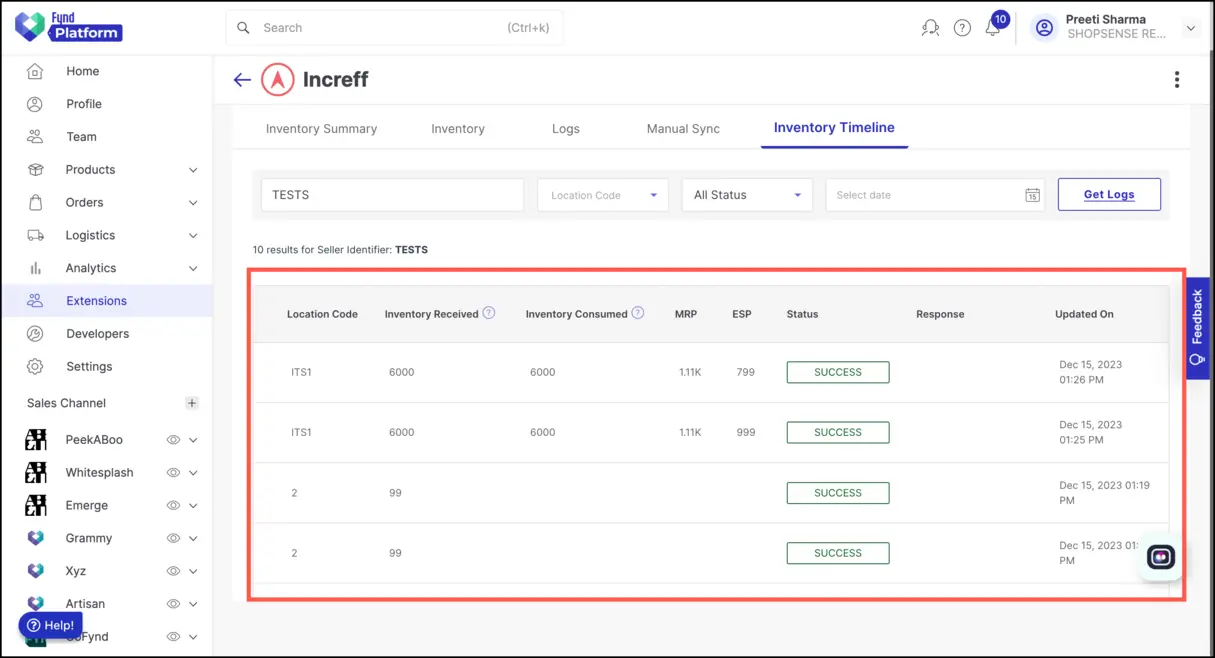Click the Get Logs button

(x=1108, y=194)
